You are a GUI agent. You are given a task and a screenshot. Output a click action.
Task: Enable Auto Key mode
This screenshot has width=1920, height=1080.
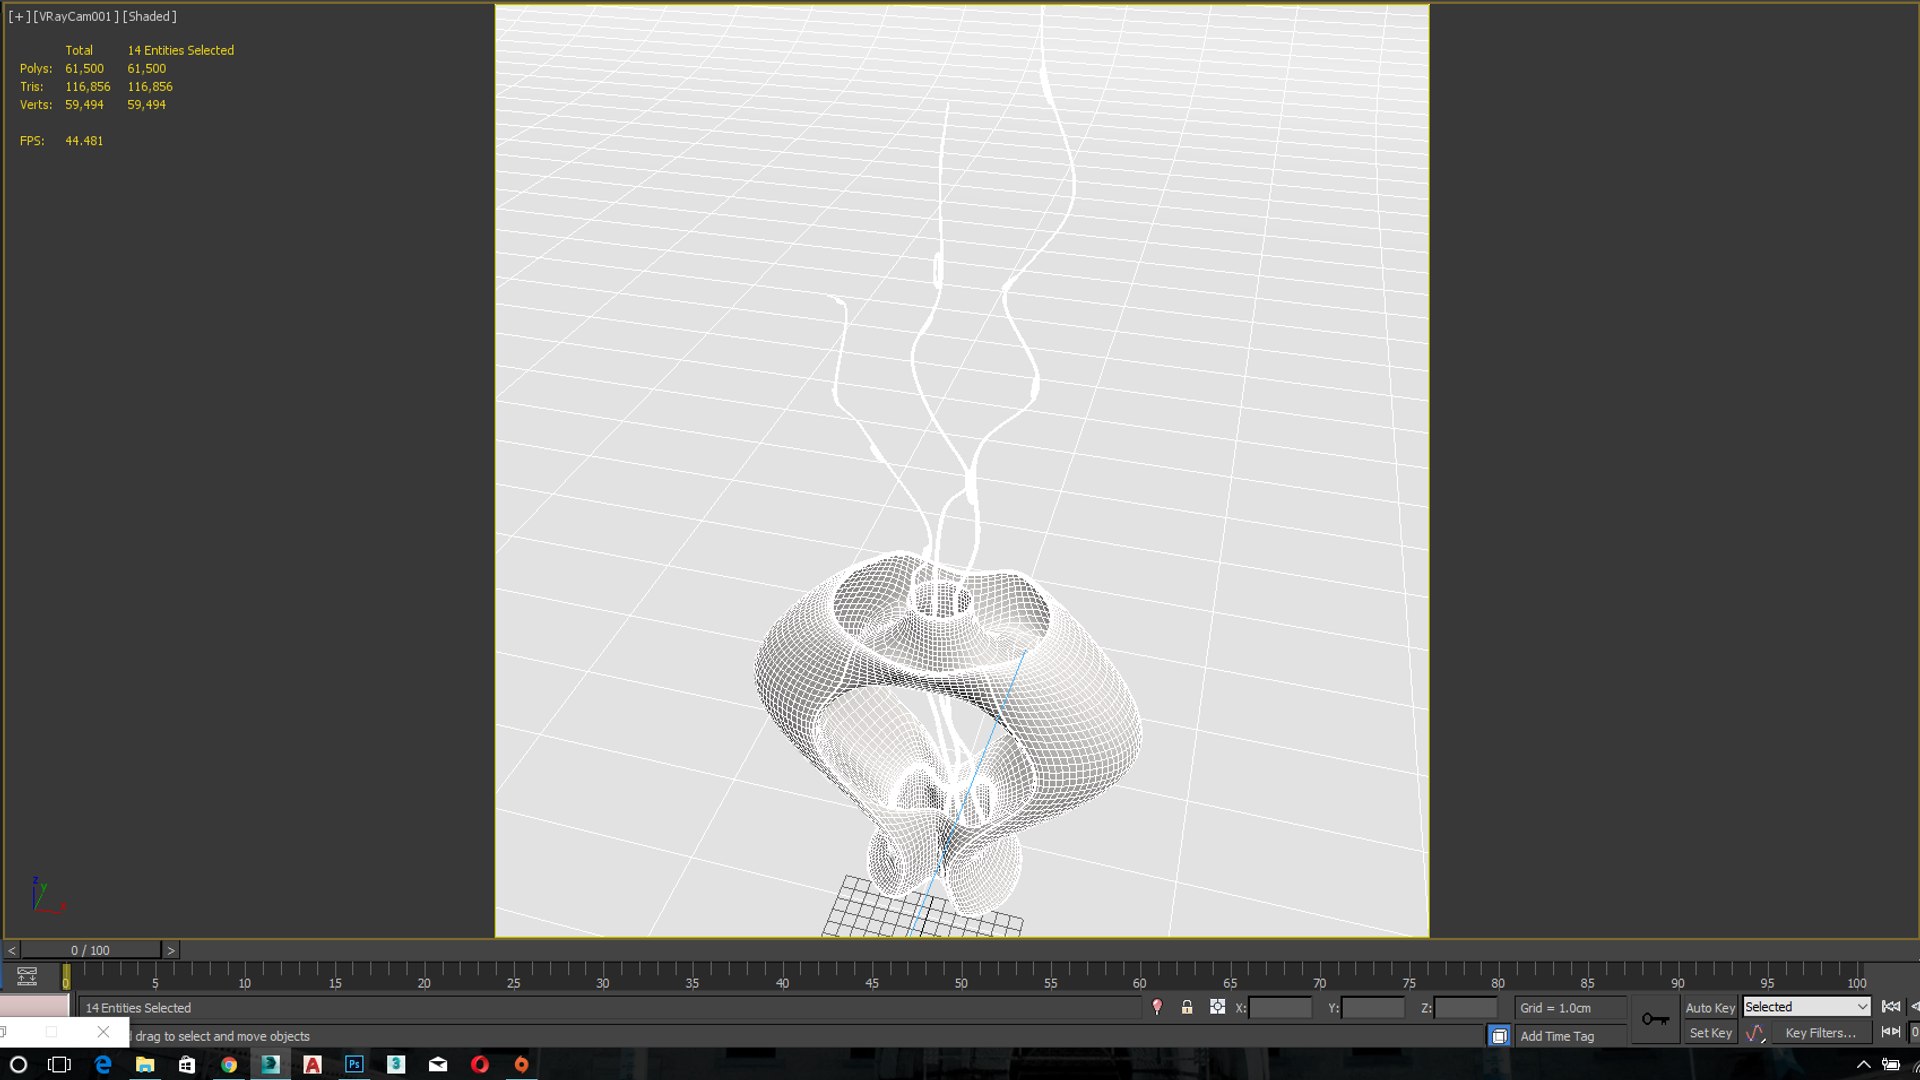(x=1710, y=1008)
